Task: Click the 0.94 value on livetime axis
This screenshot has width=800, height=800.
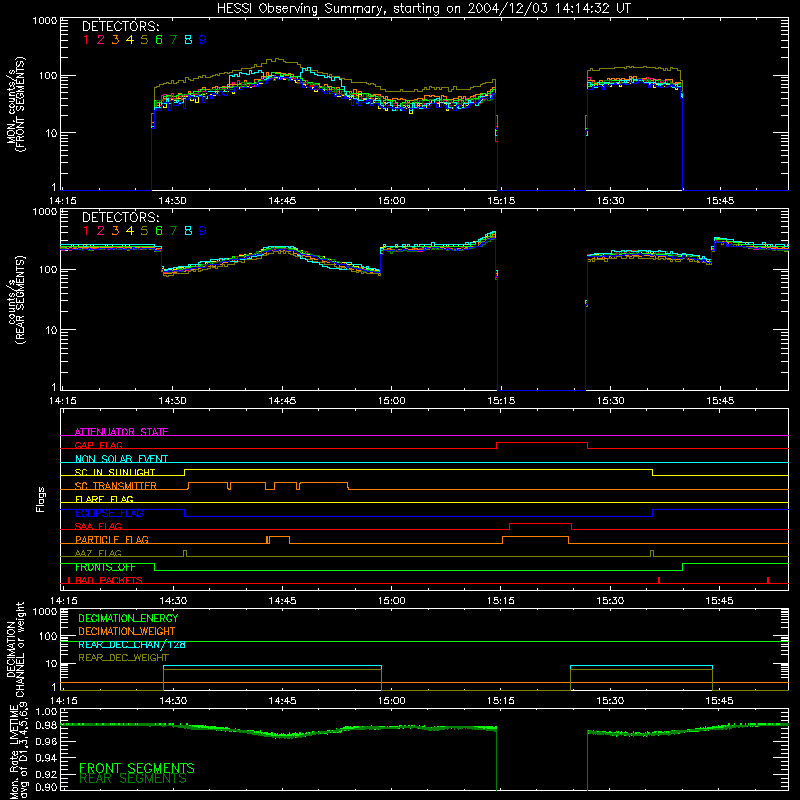Action: coord(45,758)
